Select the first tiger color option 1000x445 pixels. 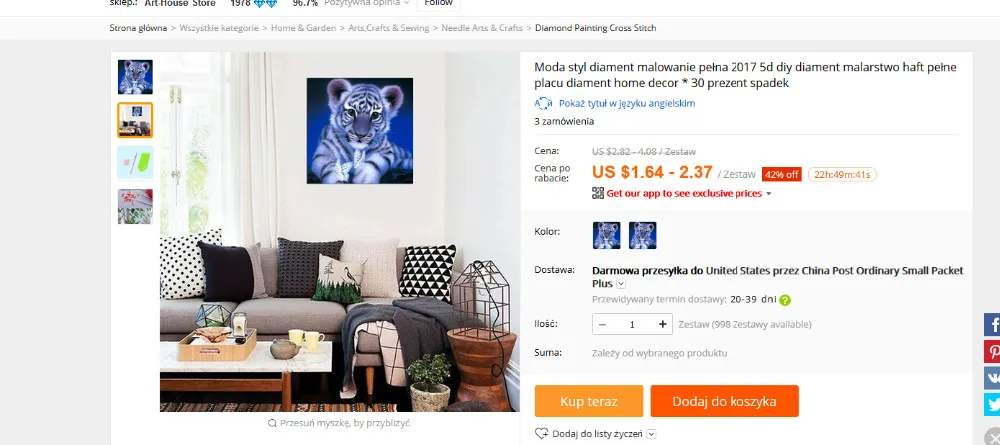tap(607, 235)
